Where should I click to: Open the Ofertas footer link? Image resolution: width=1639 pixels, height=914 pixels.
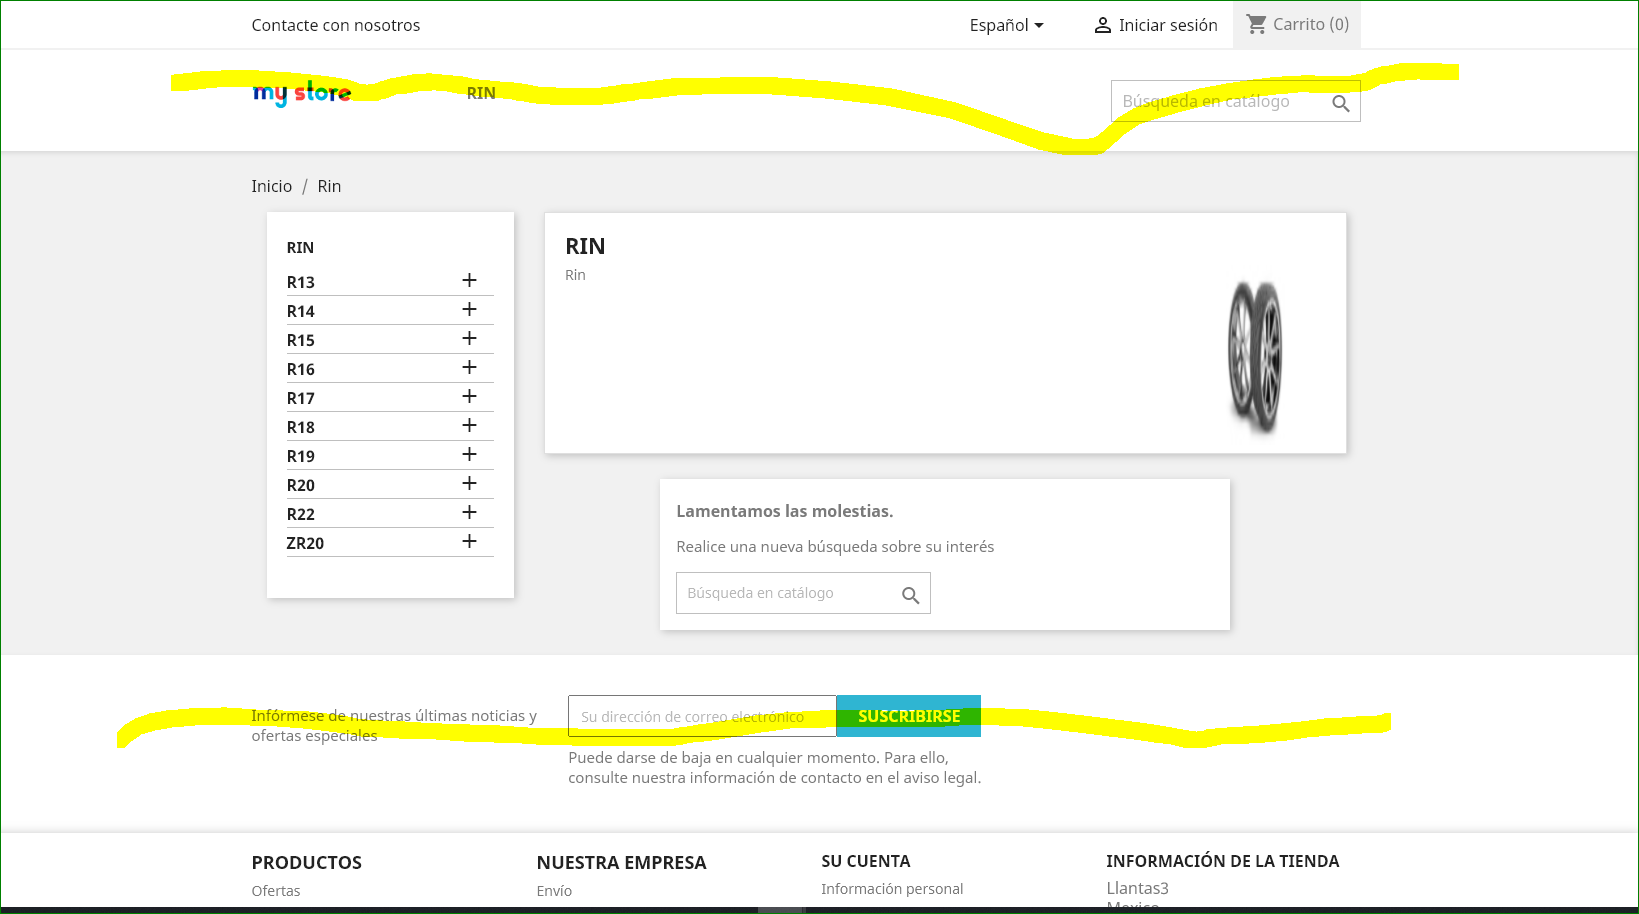276,891
